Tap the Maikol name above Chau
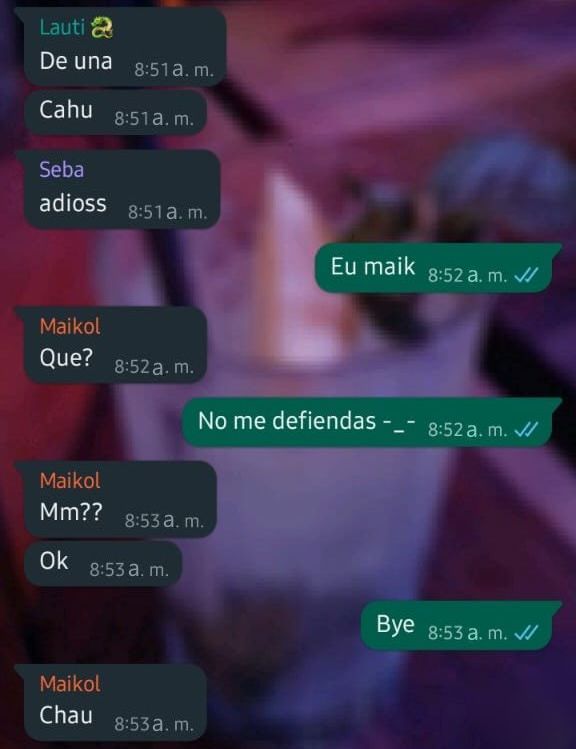 [70, 684]
